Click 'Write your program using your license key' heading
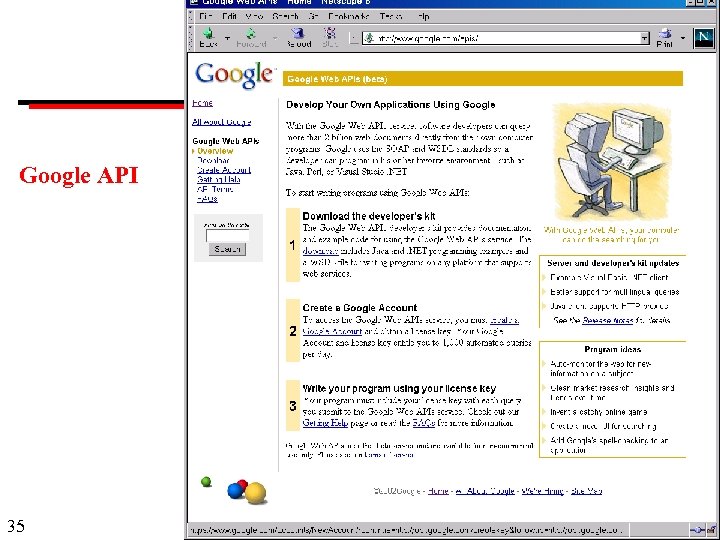720x540 pixels. click(x=399, y=388)
